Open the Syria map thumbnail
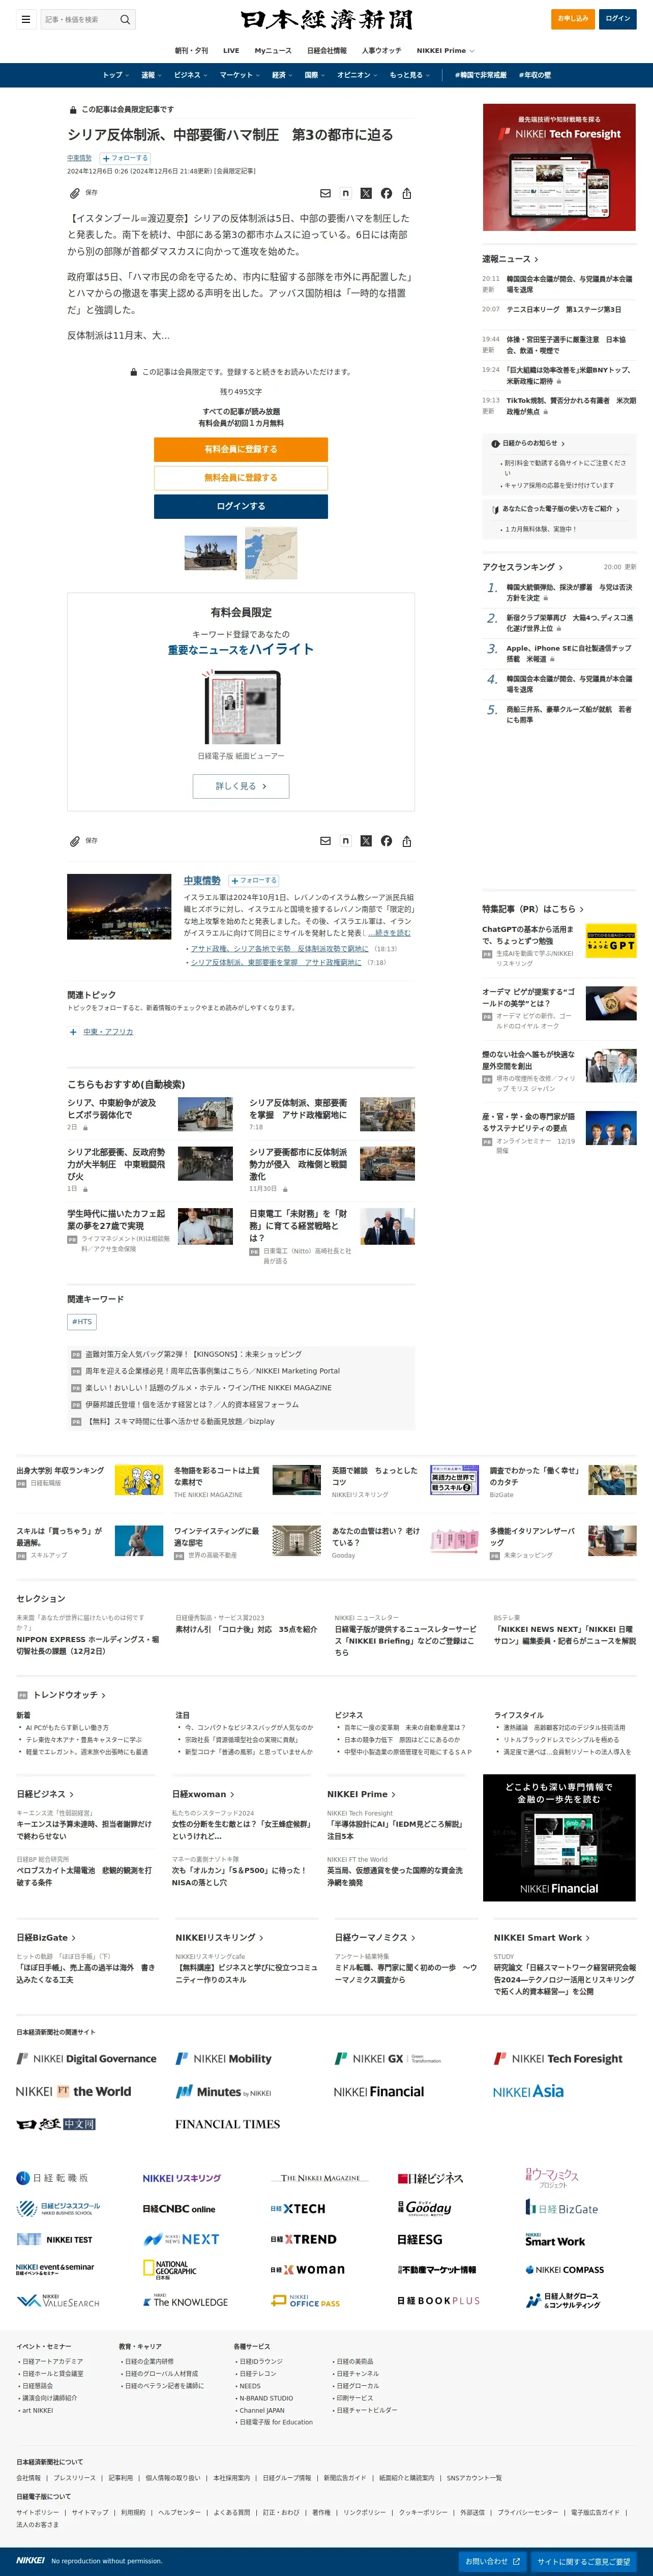The width and height of the screenshot is (653, 2576). (271, 553)
